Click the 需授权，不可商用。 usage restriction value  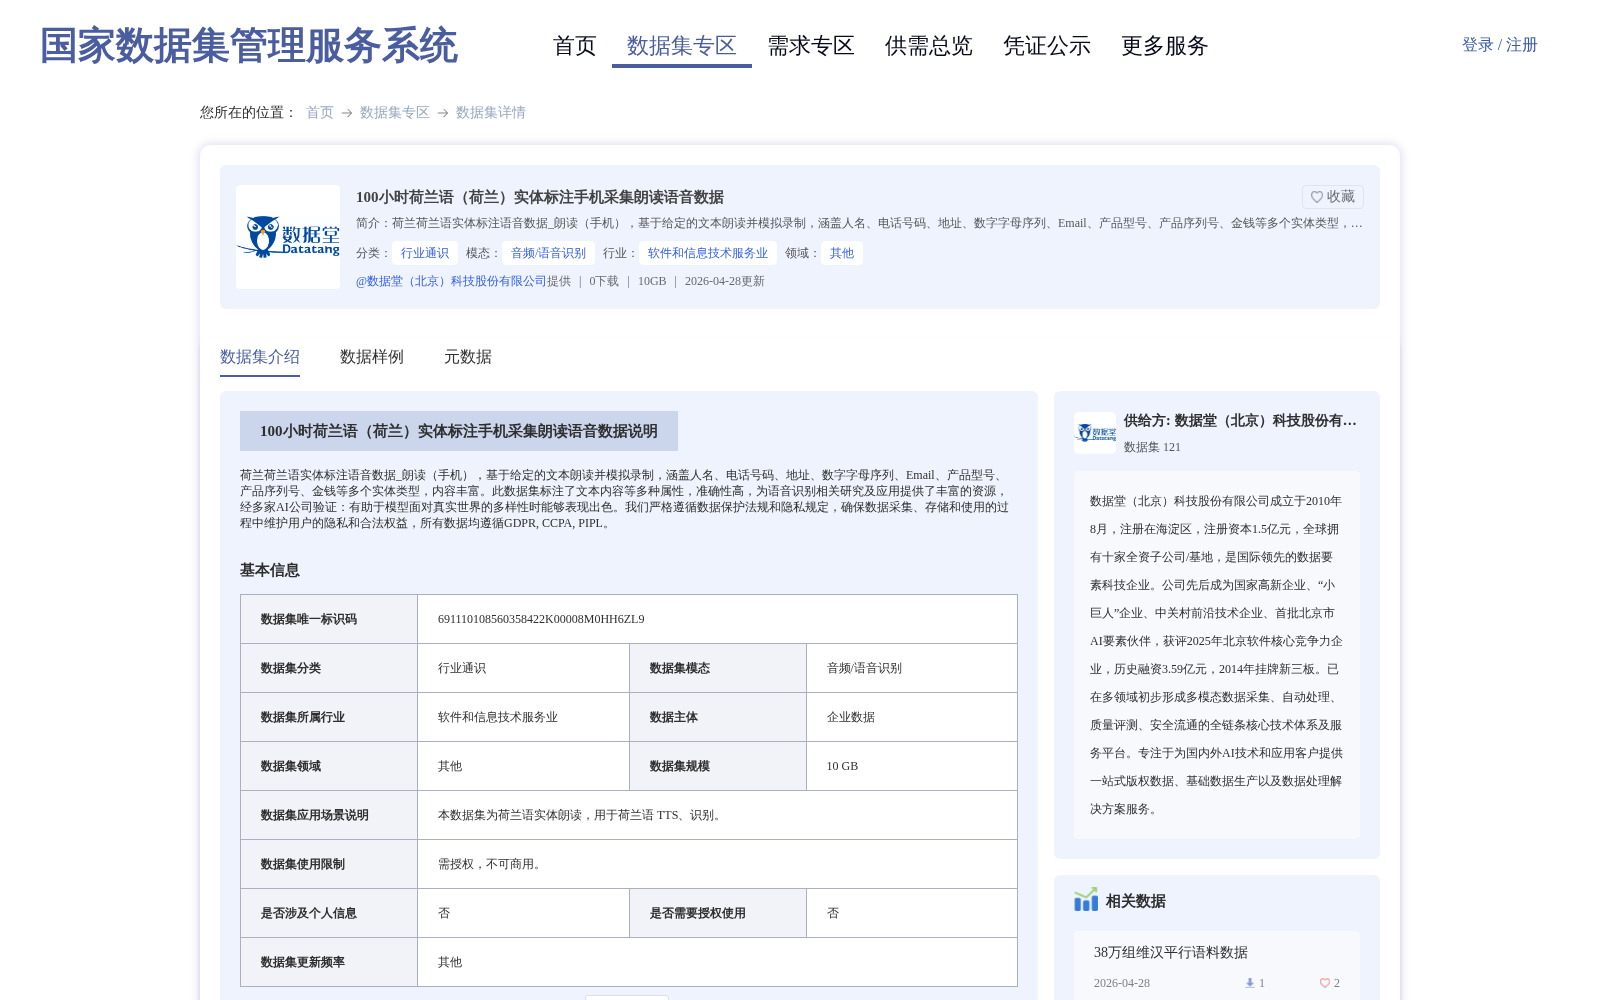[x=492, y=864]
